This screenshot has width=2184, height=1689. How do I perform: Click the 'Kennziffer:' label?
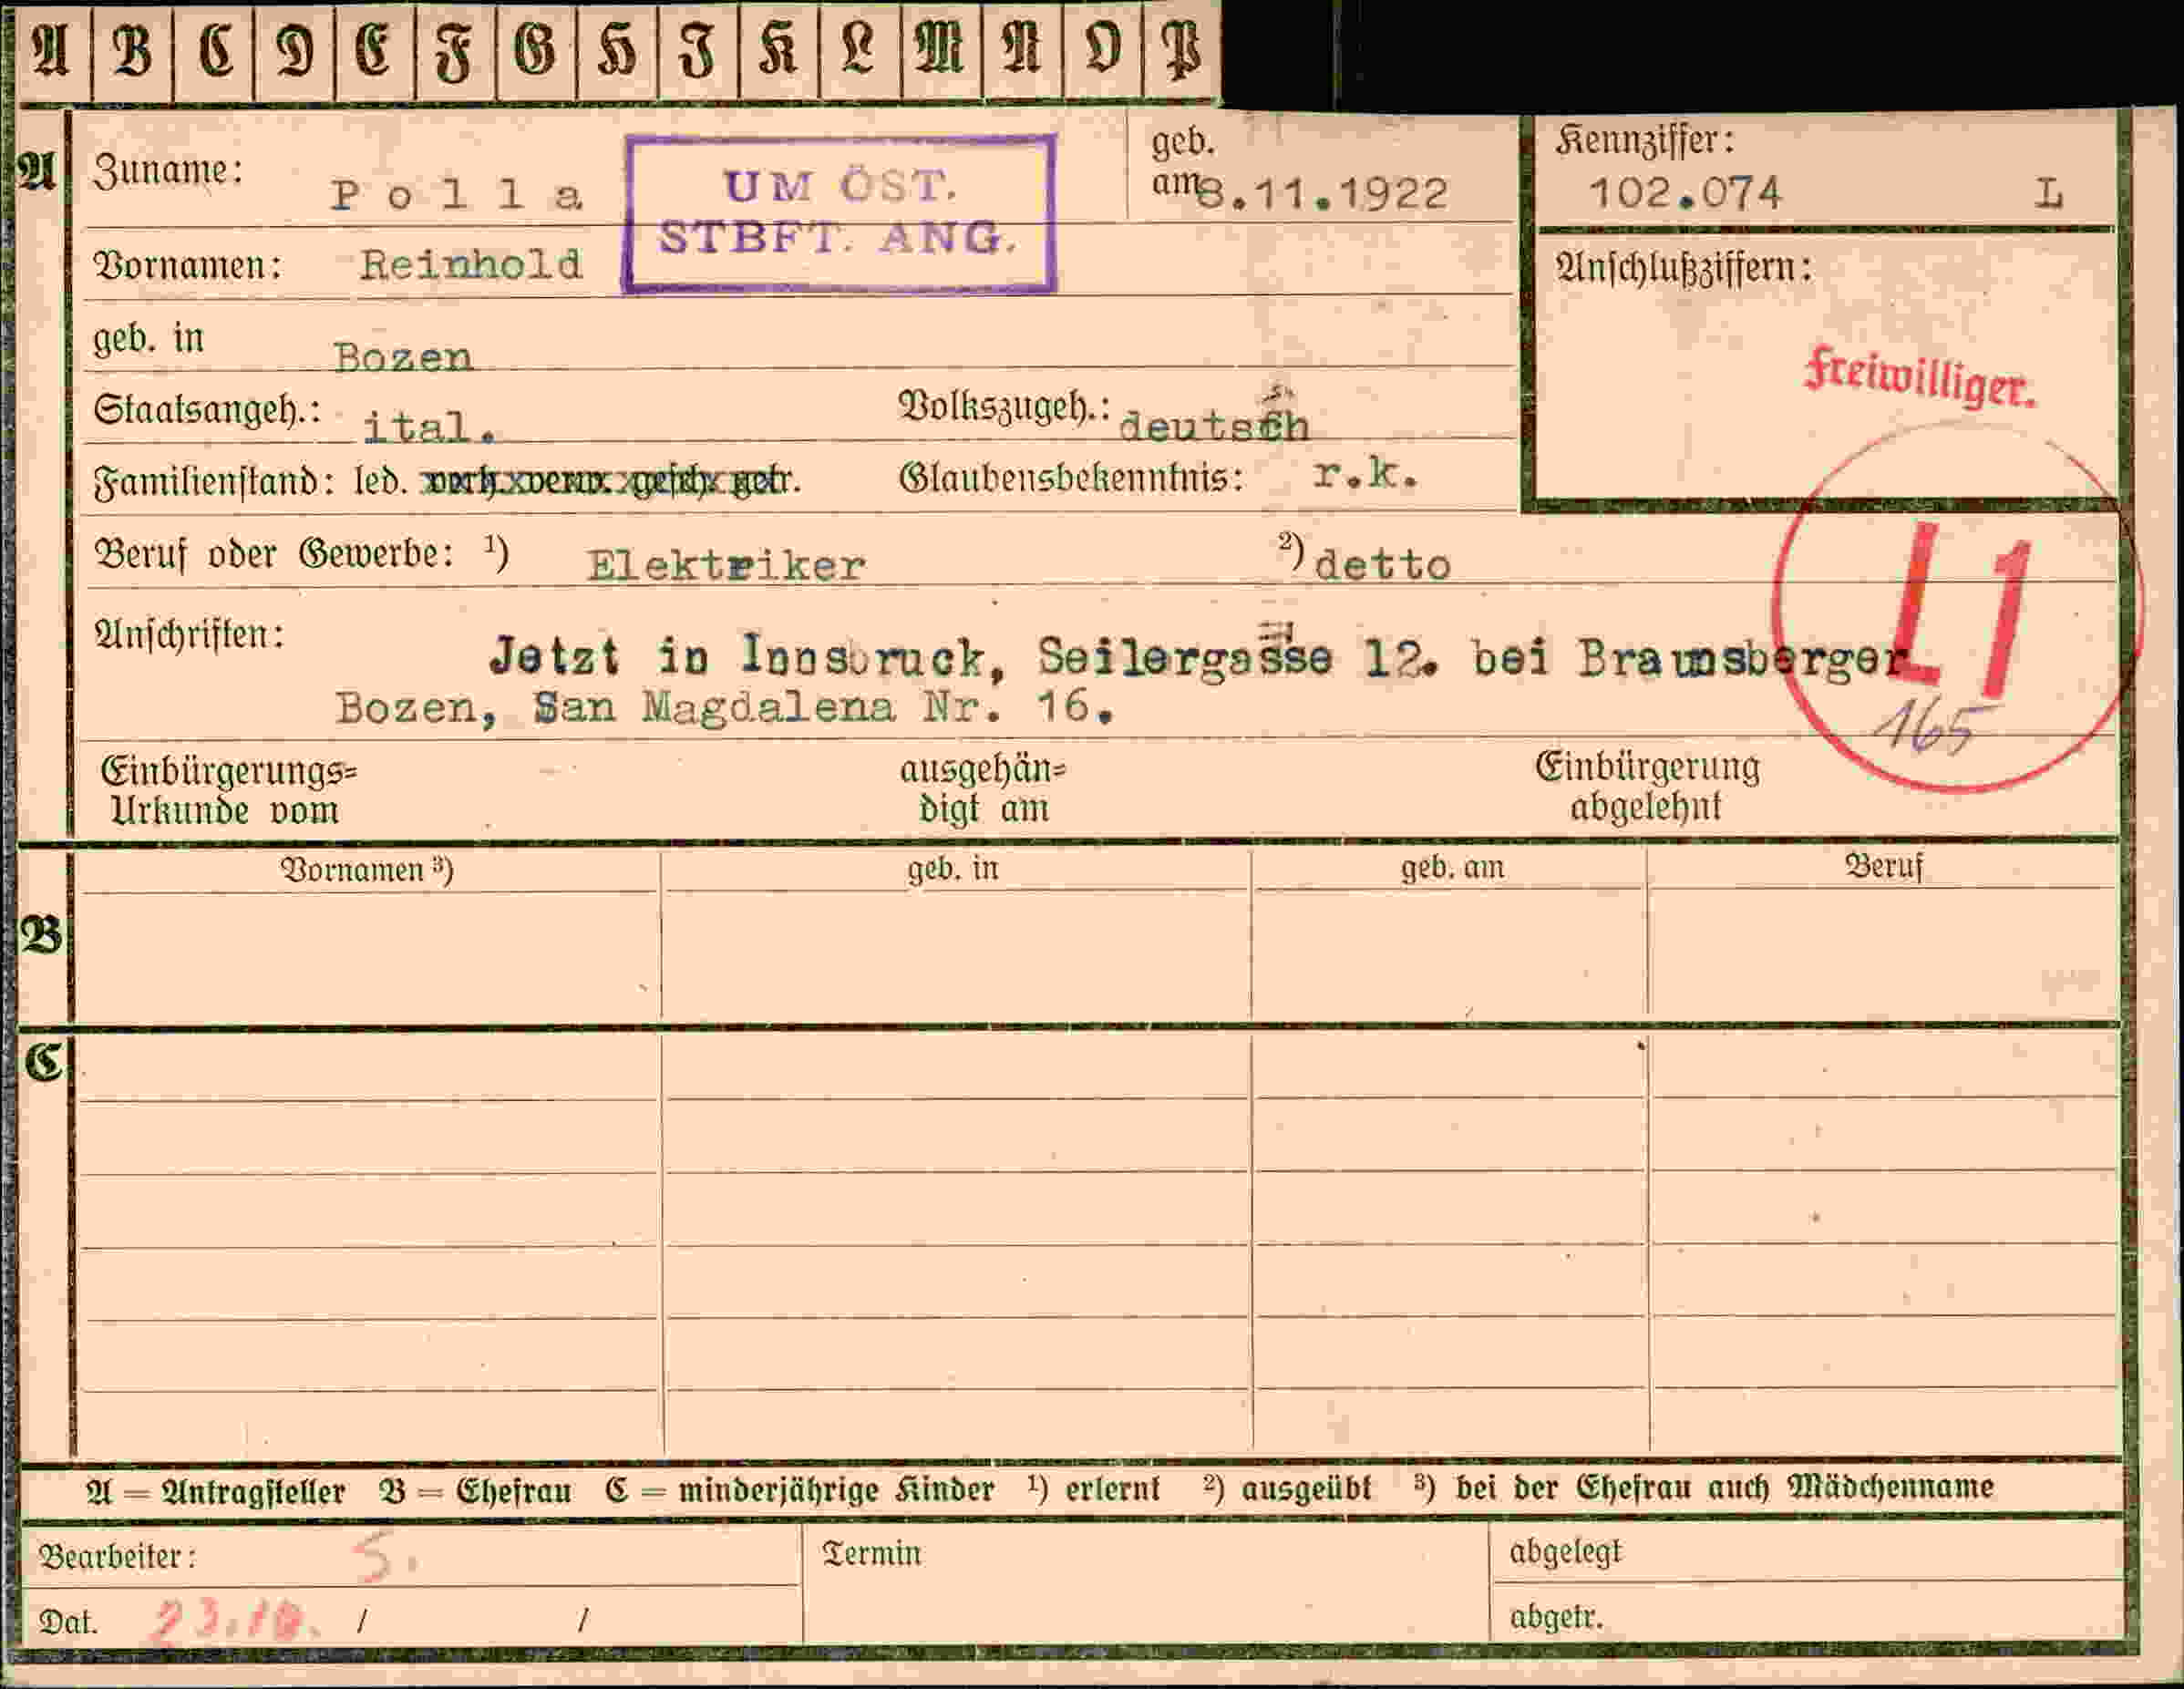(x=1645, y=140)
